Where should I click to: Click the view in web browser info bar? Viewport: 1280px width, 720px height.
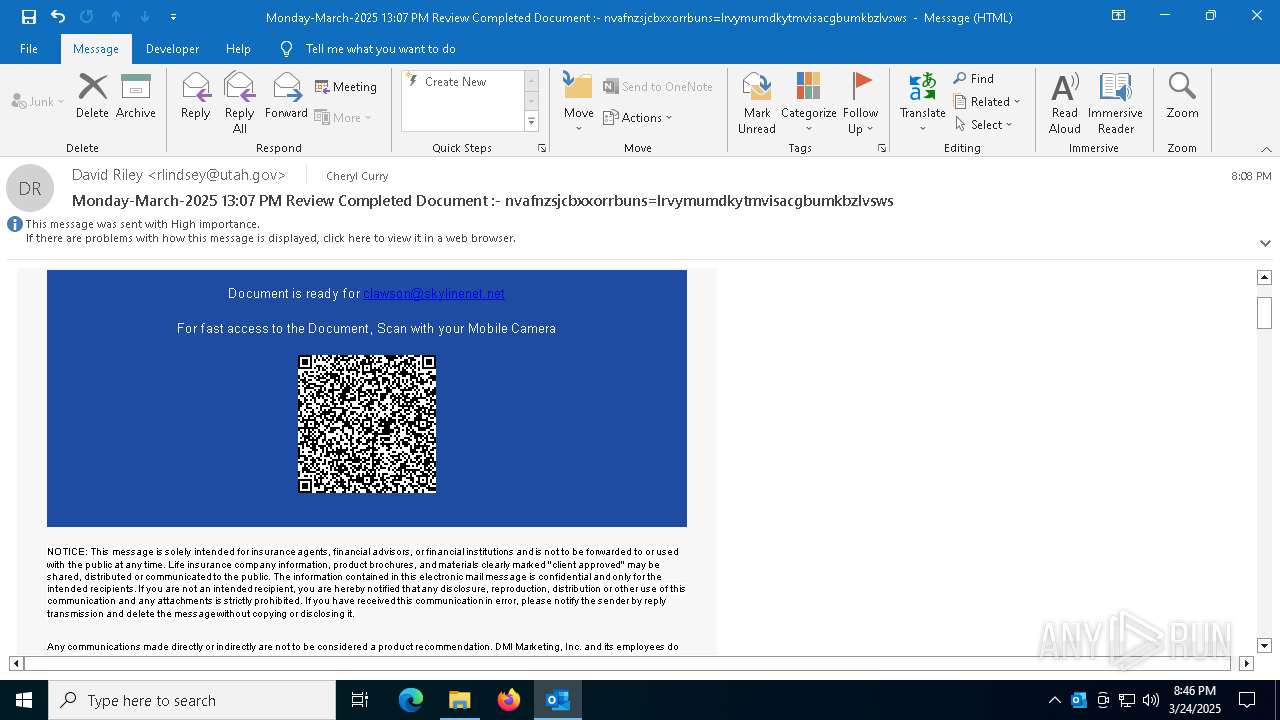pyautogui.click(x=271, y=239)
